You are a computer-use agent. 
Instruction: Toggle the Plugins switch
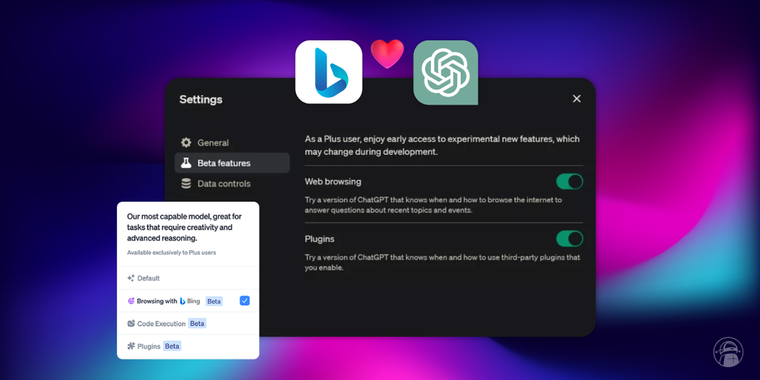(x=570, y=239)
